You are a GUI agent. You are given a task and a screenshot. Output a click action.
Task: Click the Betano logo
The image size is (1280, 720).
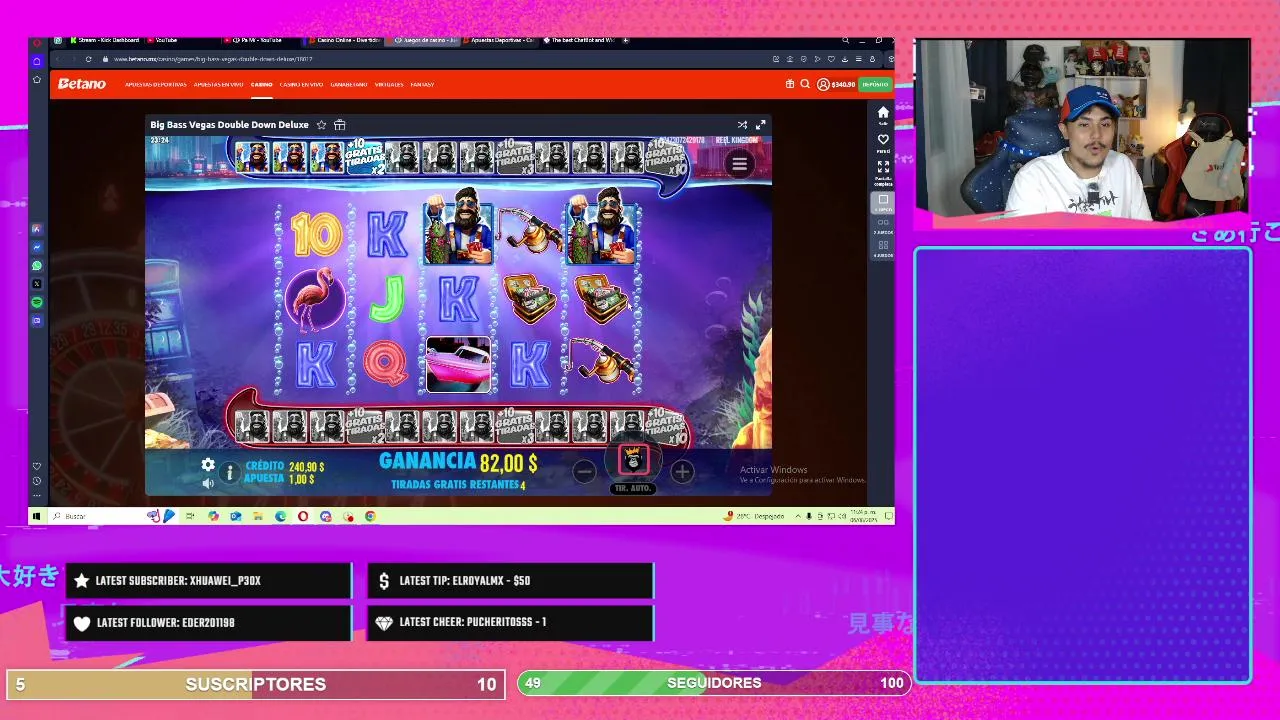coord(82,84)
